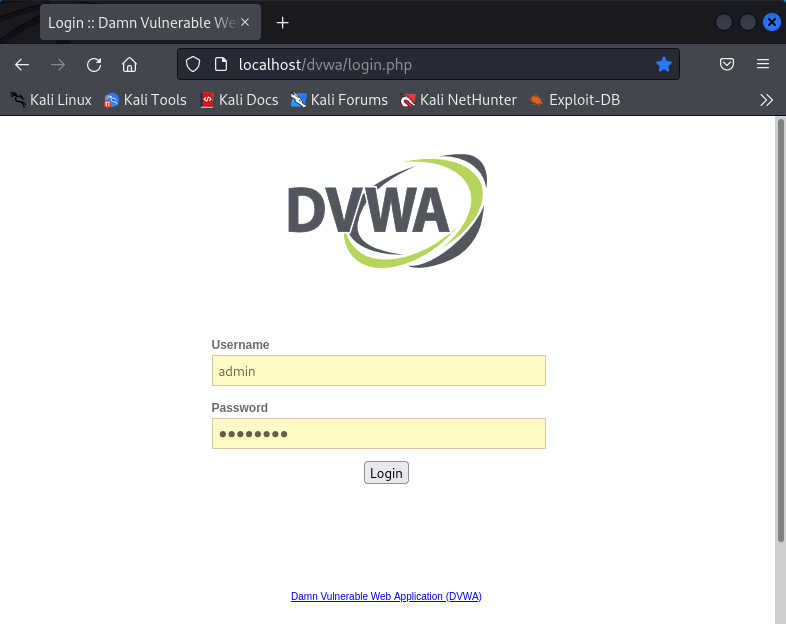Click the Password label text
The height and width of the screenshot is (624, 786).
click(240, 407)
